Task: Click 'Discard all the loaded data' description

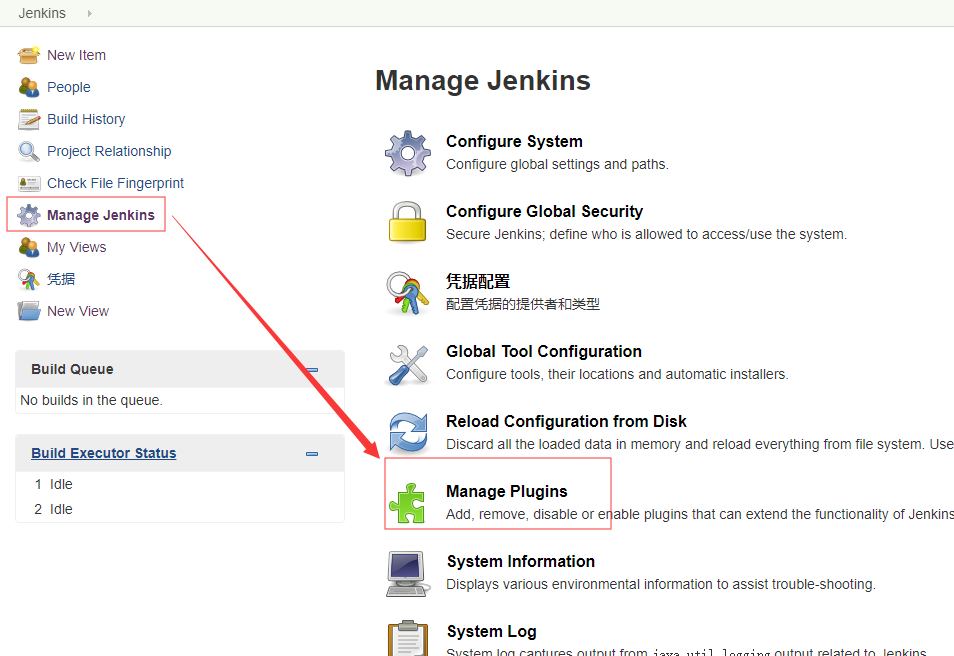Action: pyautogui.click(x=700, y=444)
